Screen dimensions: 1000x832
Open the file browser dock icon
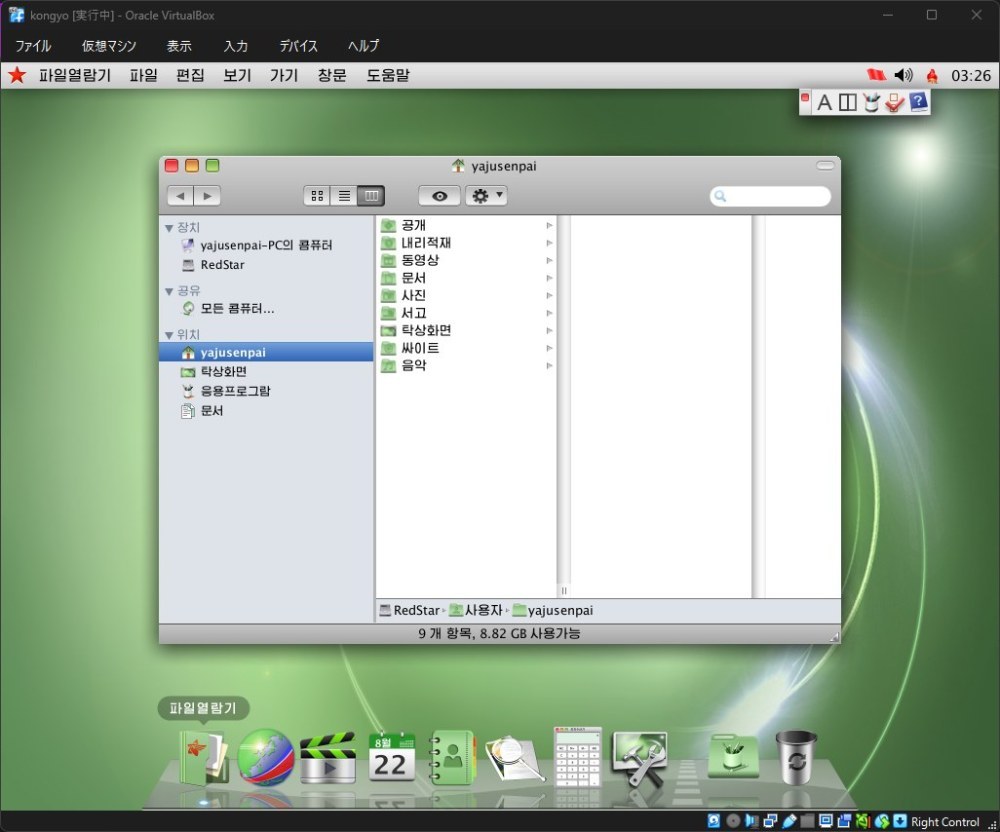pyautogui.click(x=204, y=758)
